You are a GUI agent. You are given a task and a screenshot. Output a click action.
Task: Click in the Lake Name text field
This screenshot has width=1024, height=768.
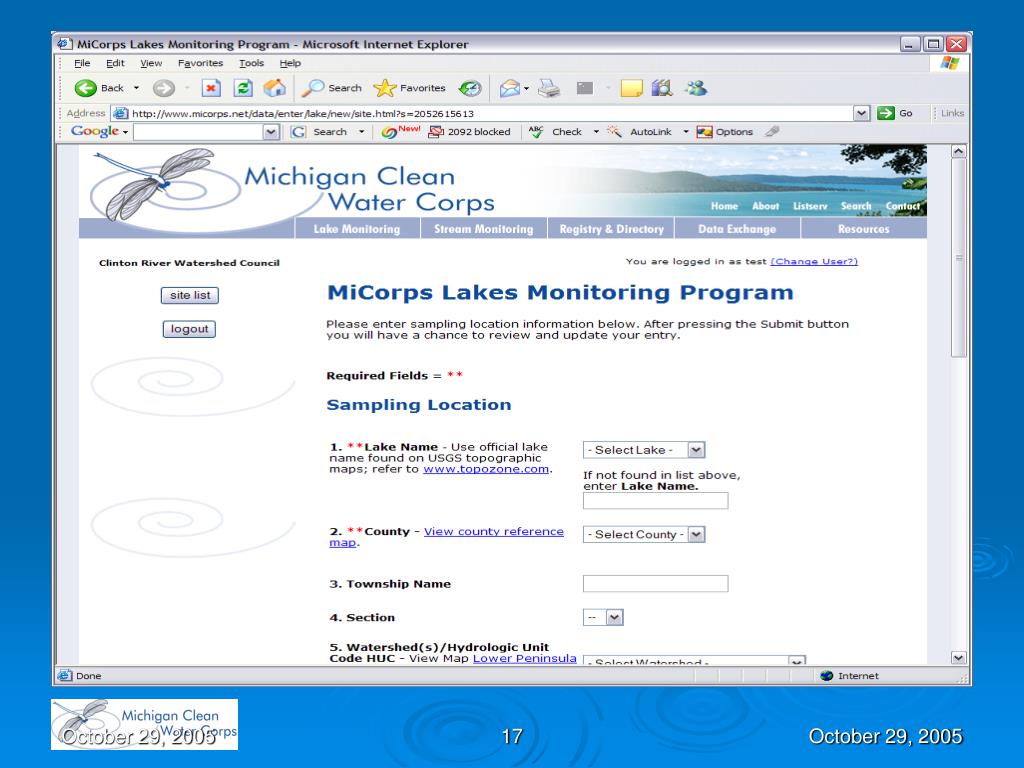coord(656,501)
